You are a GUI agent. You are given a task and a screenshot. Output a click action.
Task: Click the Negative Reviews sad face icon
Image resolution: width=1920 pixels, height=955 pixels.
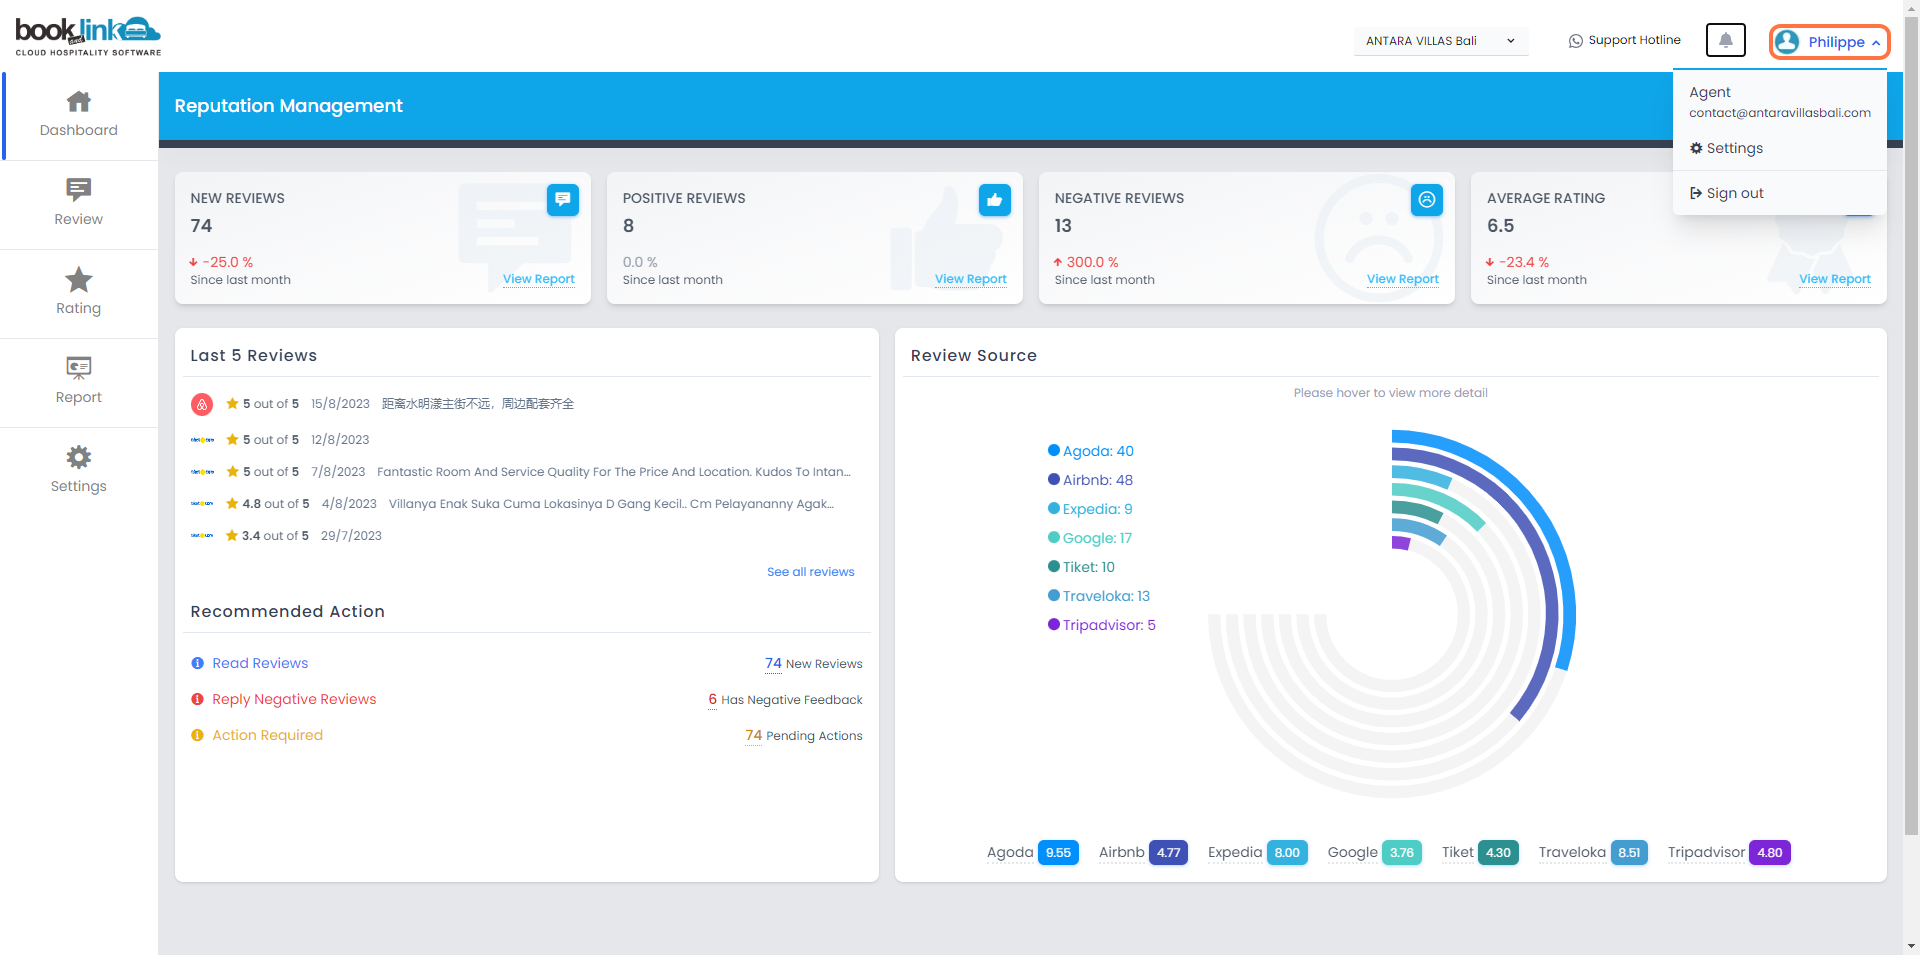1427,200
